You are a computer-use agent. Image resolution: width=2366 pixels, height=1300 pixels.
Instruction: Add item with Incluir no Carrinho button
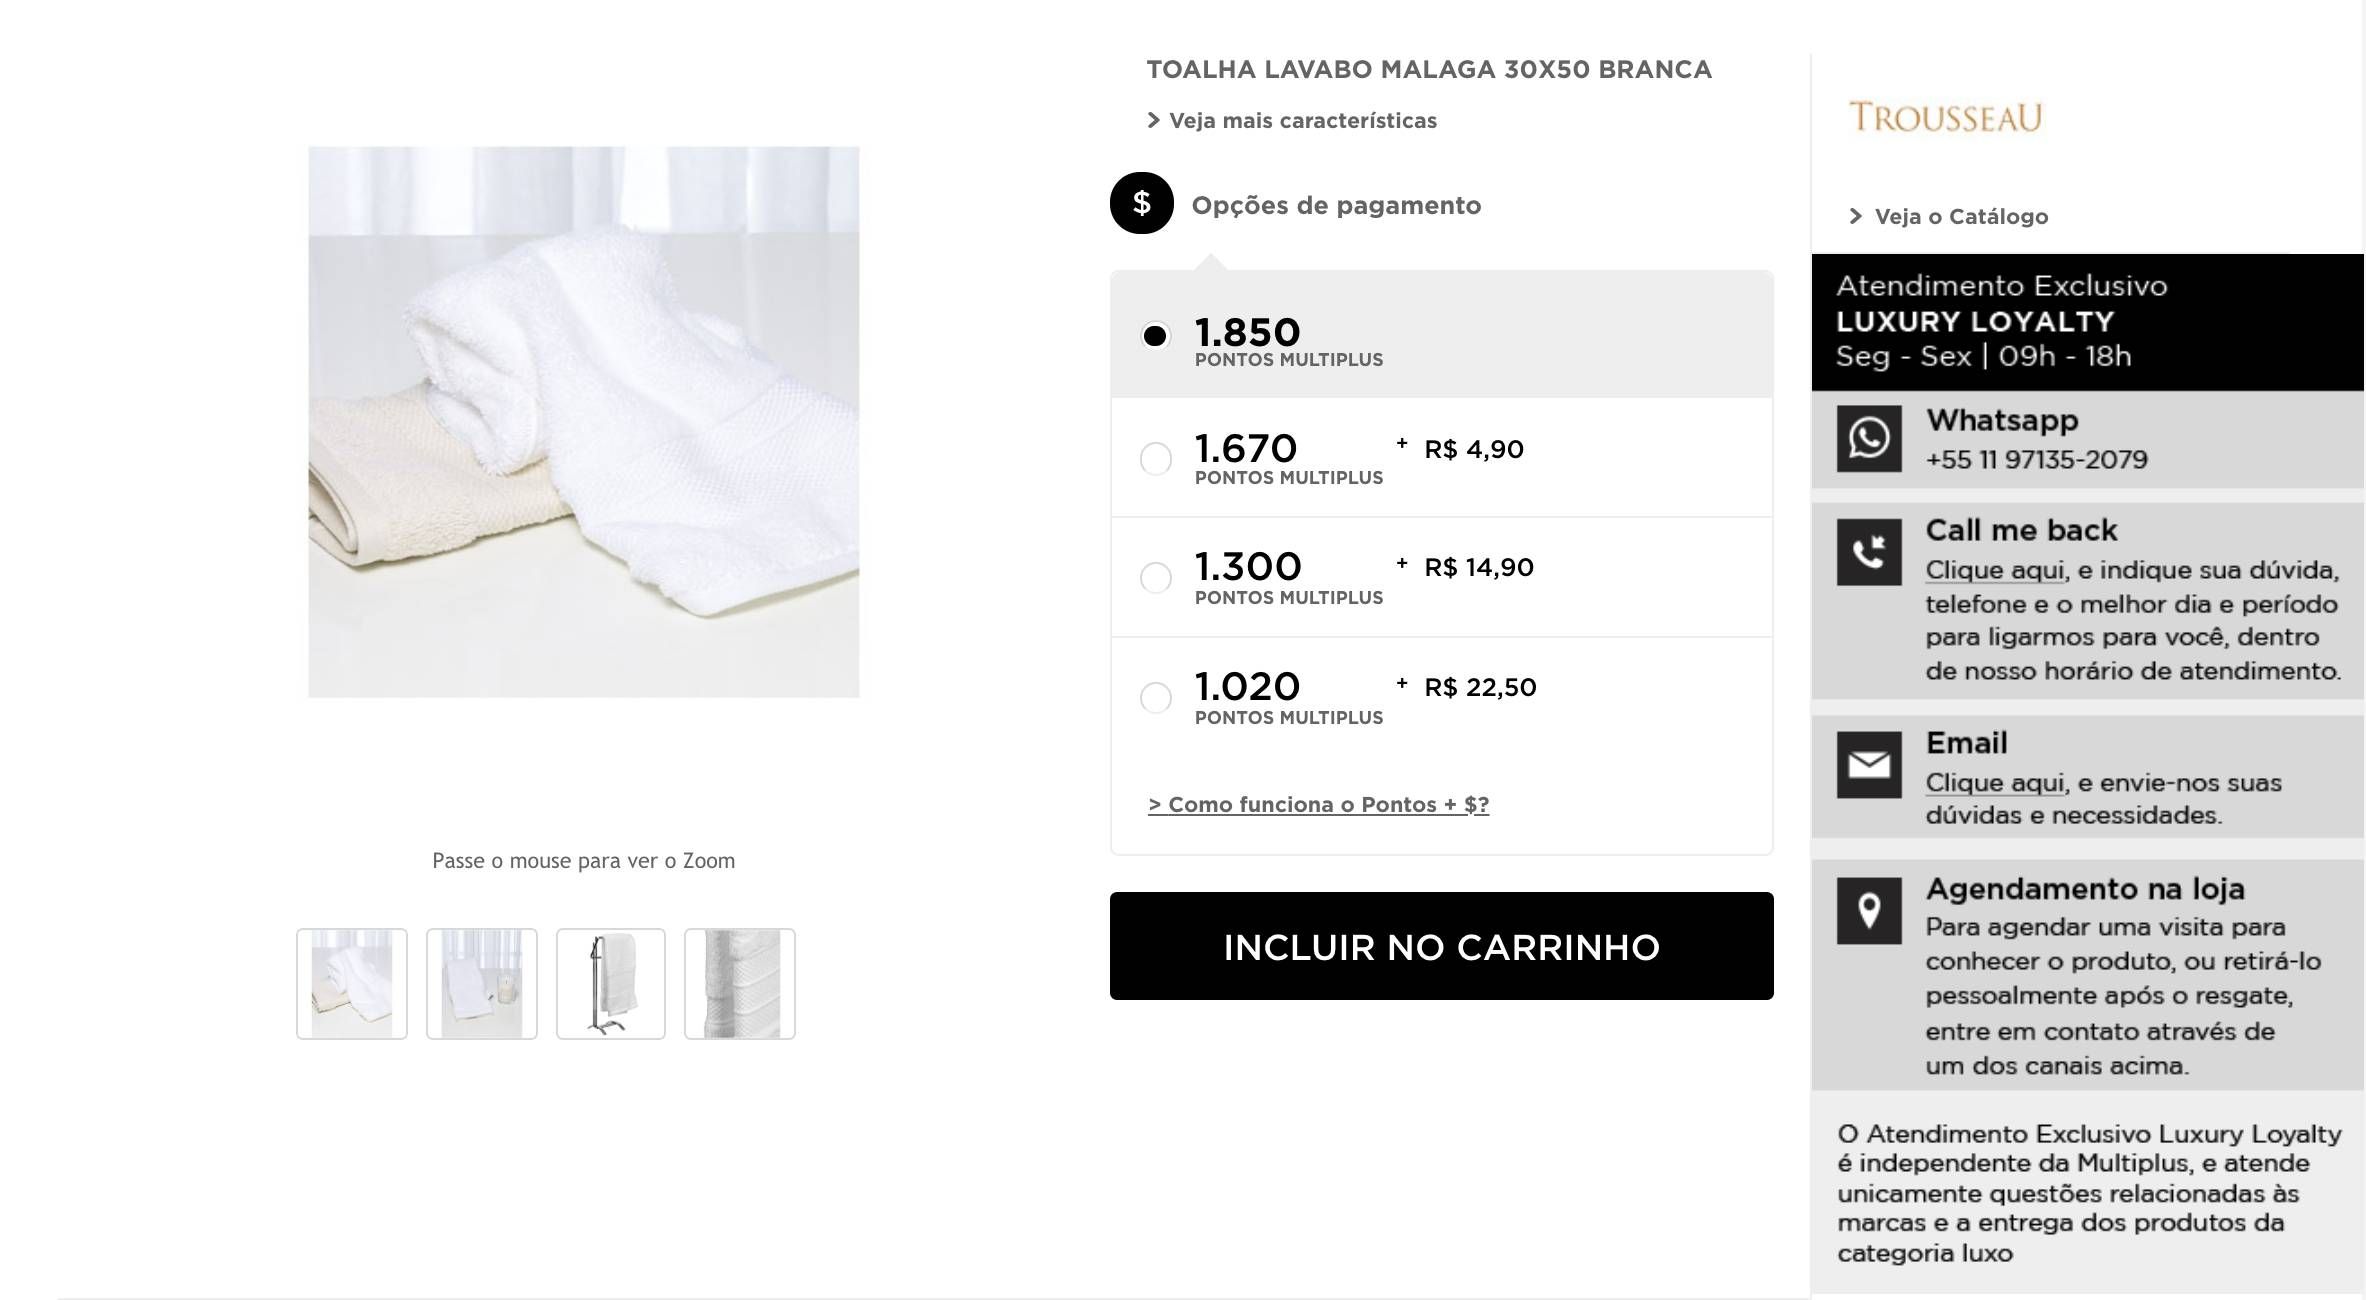[1441, 946]
